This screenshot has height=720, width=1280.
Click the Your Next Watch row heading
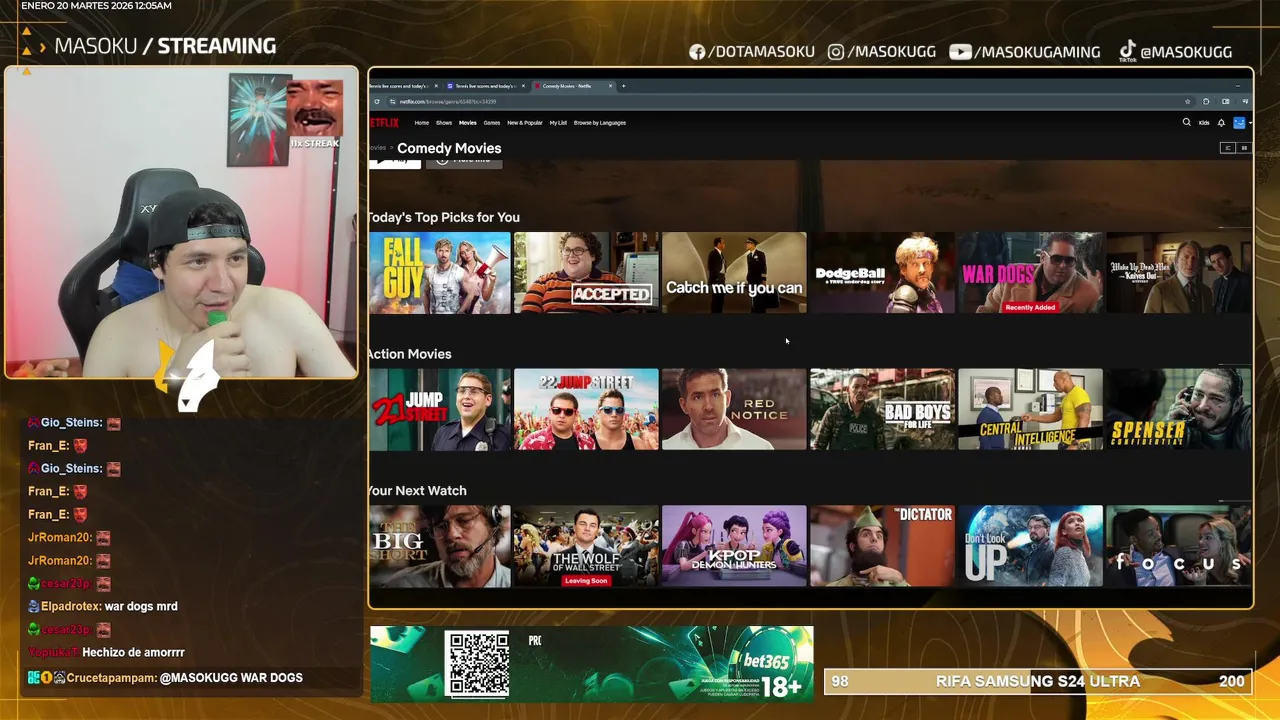tap(417, 491)
